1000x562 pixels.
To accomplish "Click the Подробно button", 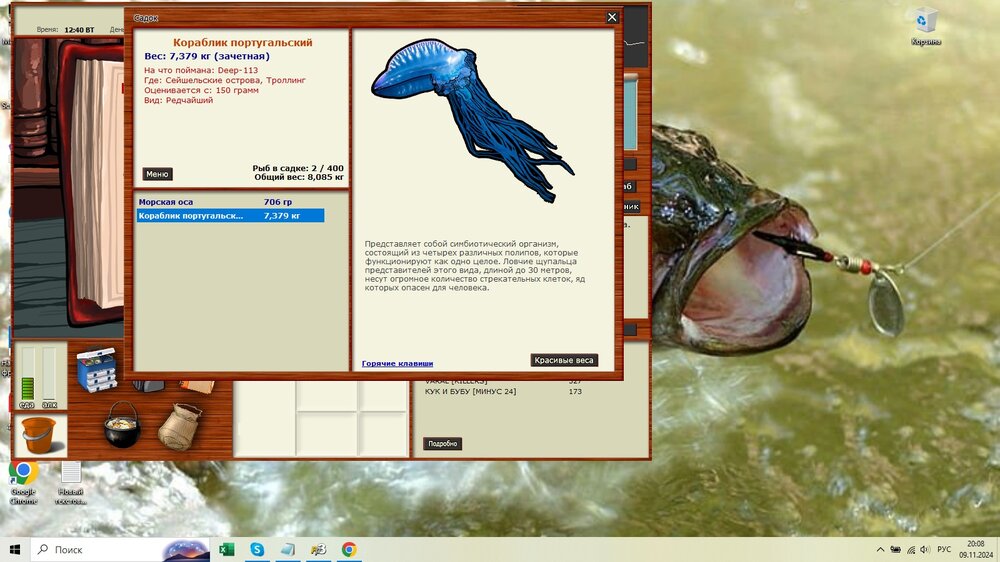I will pyautogui.click(x=442, y=444).
